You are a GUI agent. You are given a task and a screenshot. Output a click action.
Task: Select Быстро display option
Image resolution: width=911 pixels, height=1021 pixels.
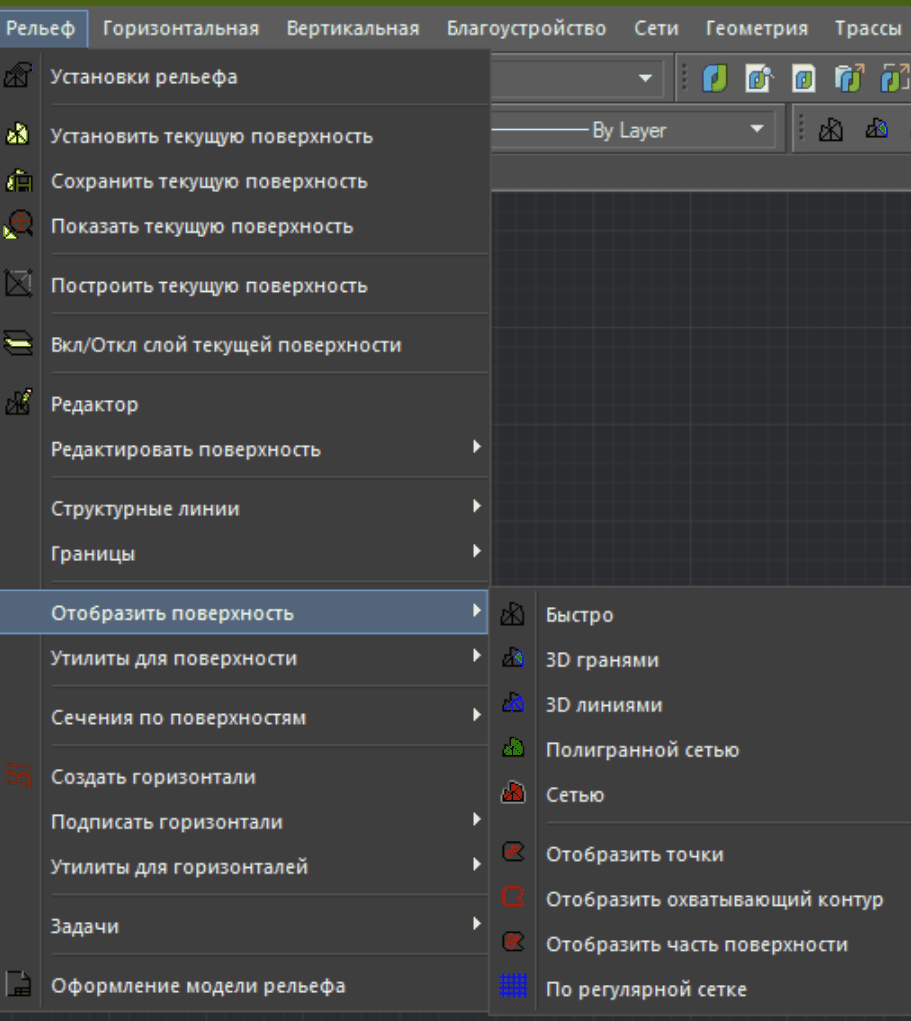coord(579,615)
